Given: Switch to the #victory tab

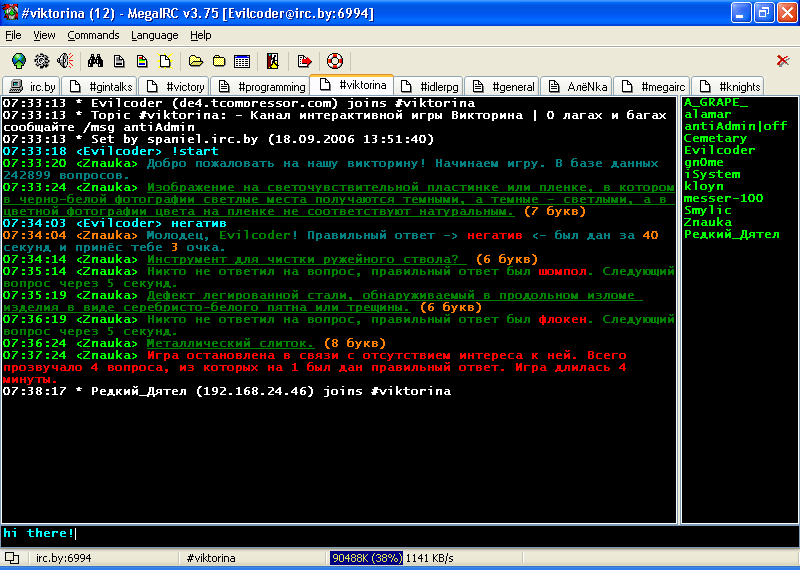Looking at the screenshot, I should coord(174,86).
